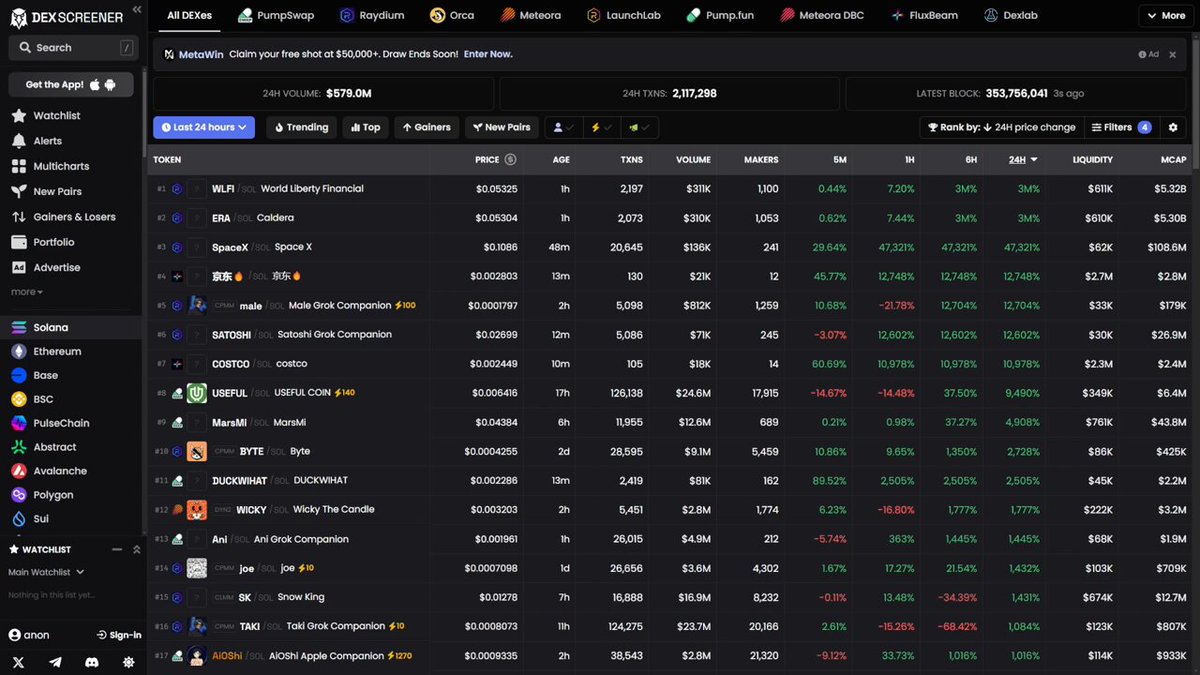Expand the 'more' sidebar menu

(x=27, y=292)
